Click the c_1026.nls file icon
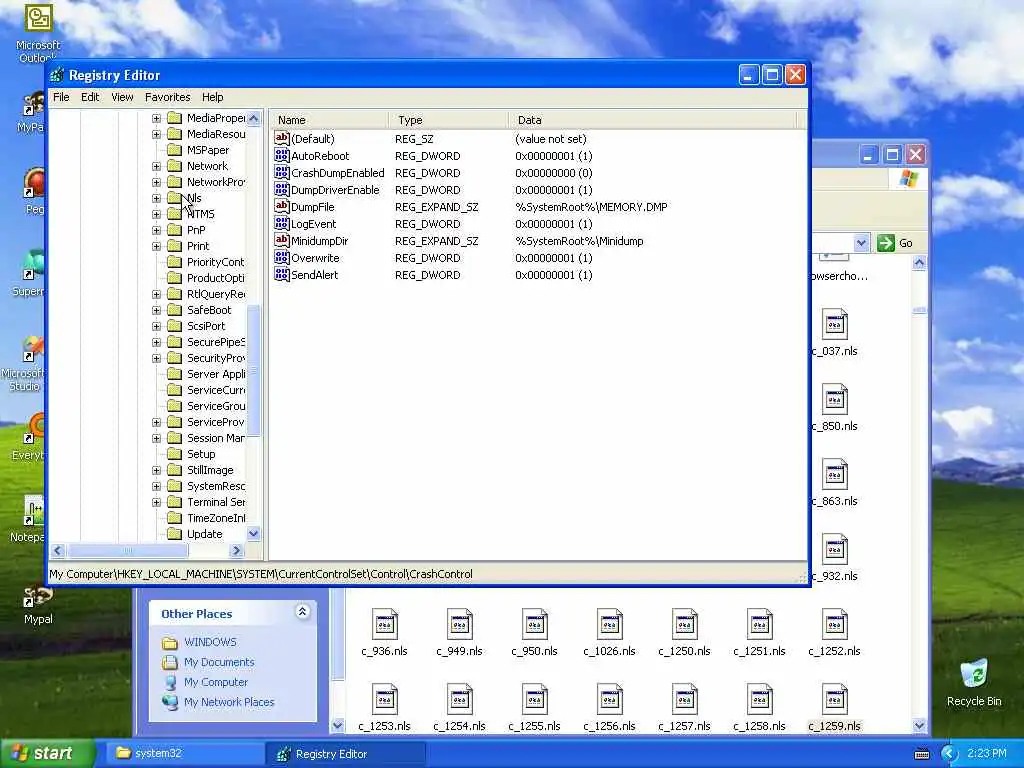 coord(610,624)
